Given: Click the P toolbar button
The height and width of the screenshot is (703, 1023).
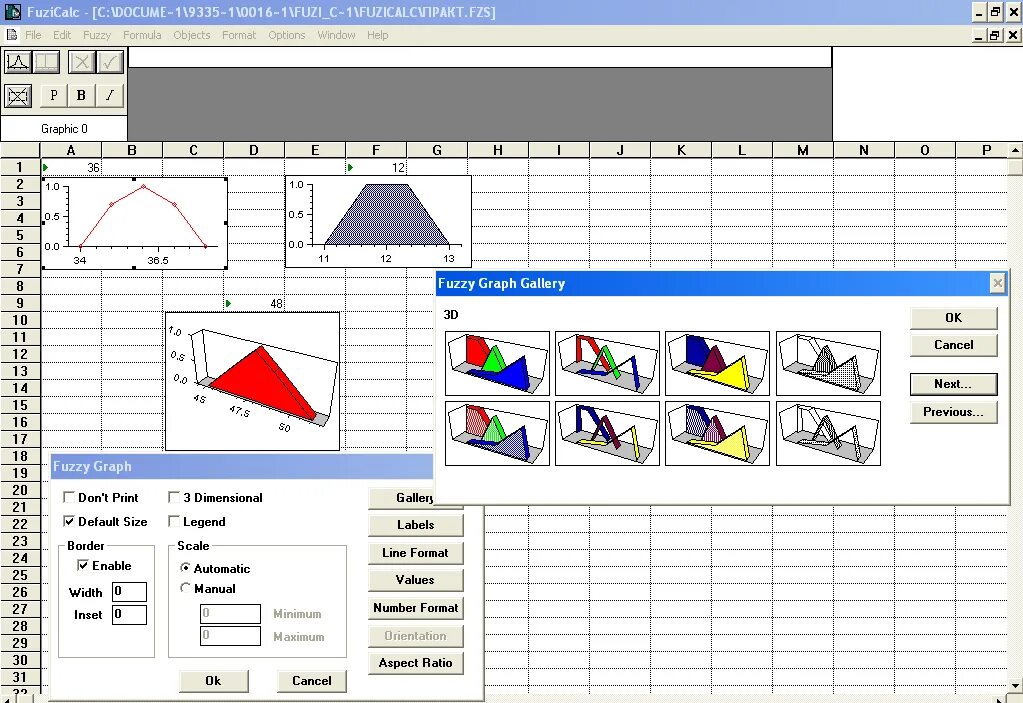Looking at the screenshot, I should tap(53, 95).
